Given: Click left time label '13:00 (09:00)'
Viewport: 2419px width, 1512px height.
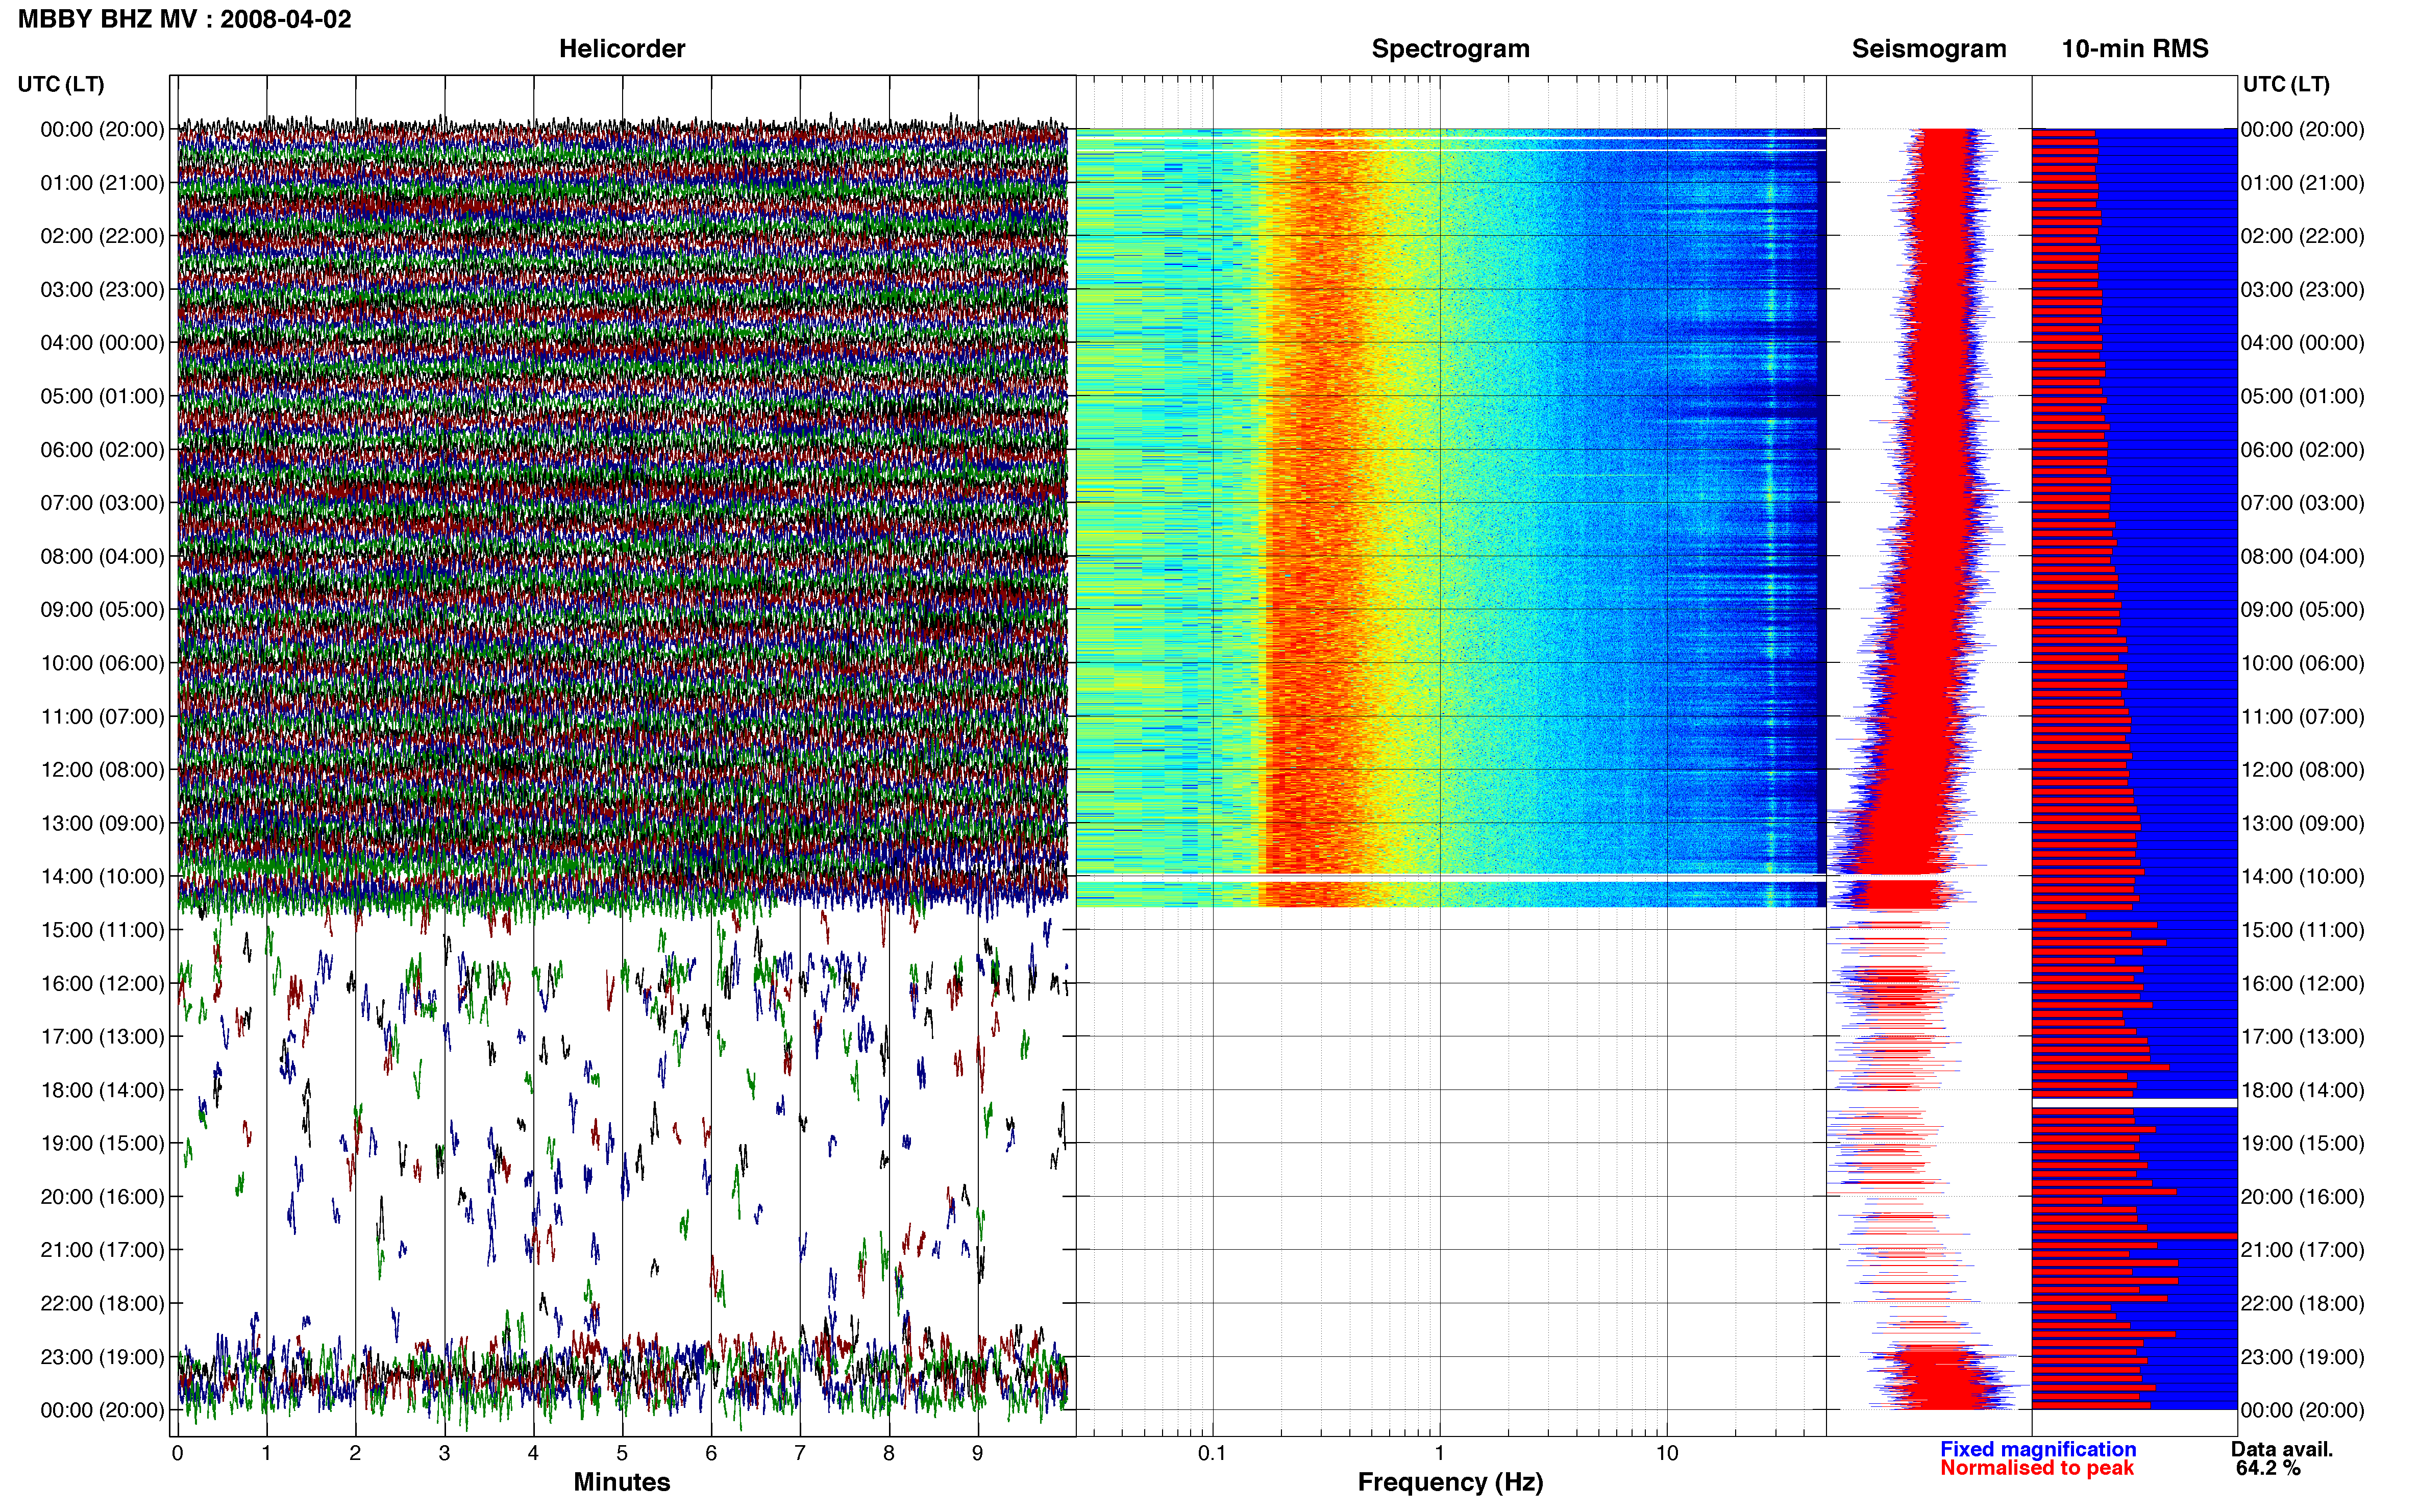Looking at the screenshot, I should tap(102, 823).
